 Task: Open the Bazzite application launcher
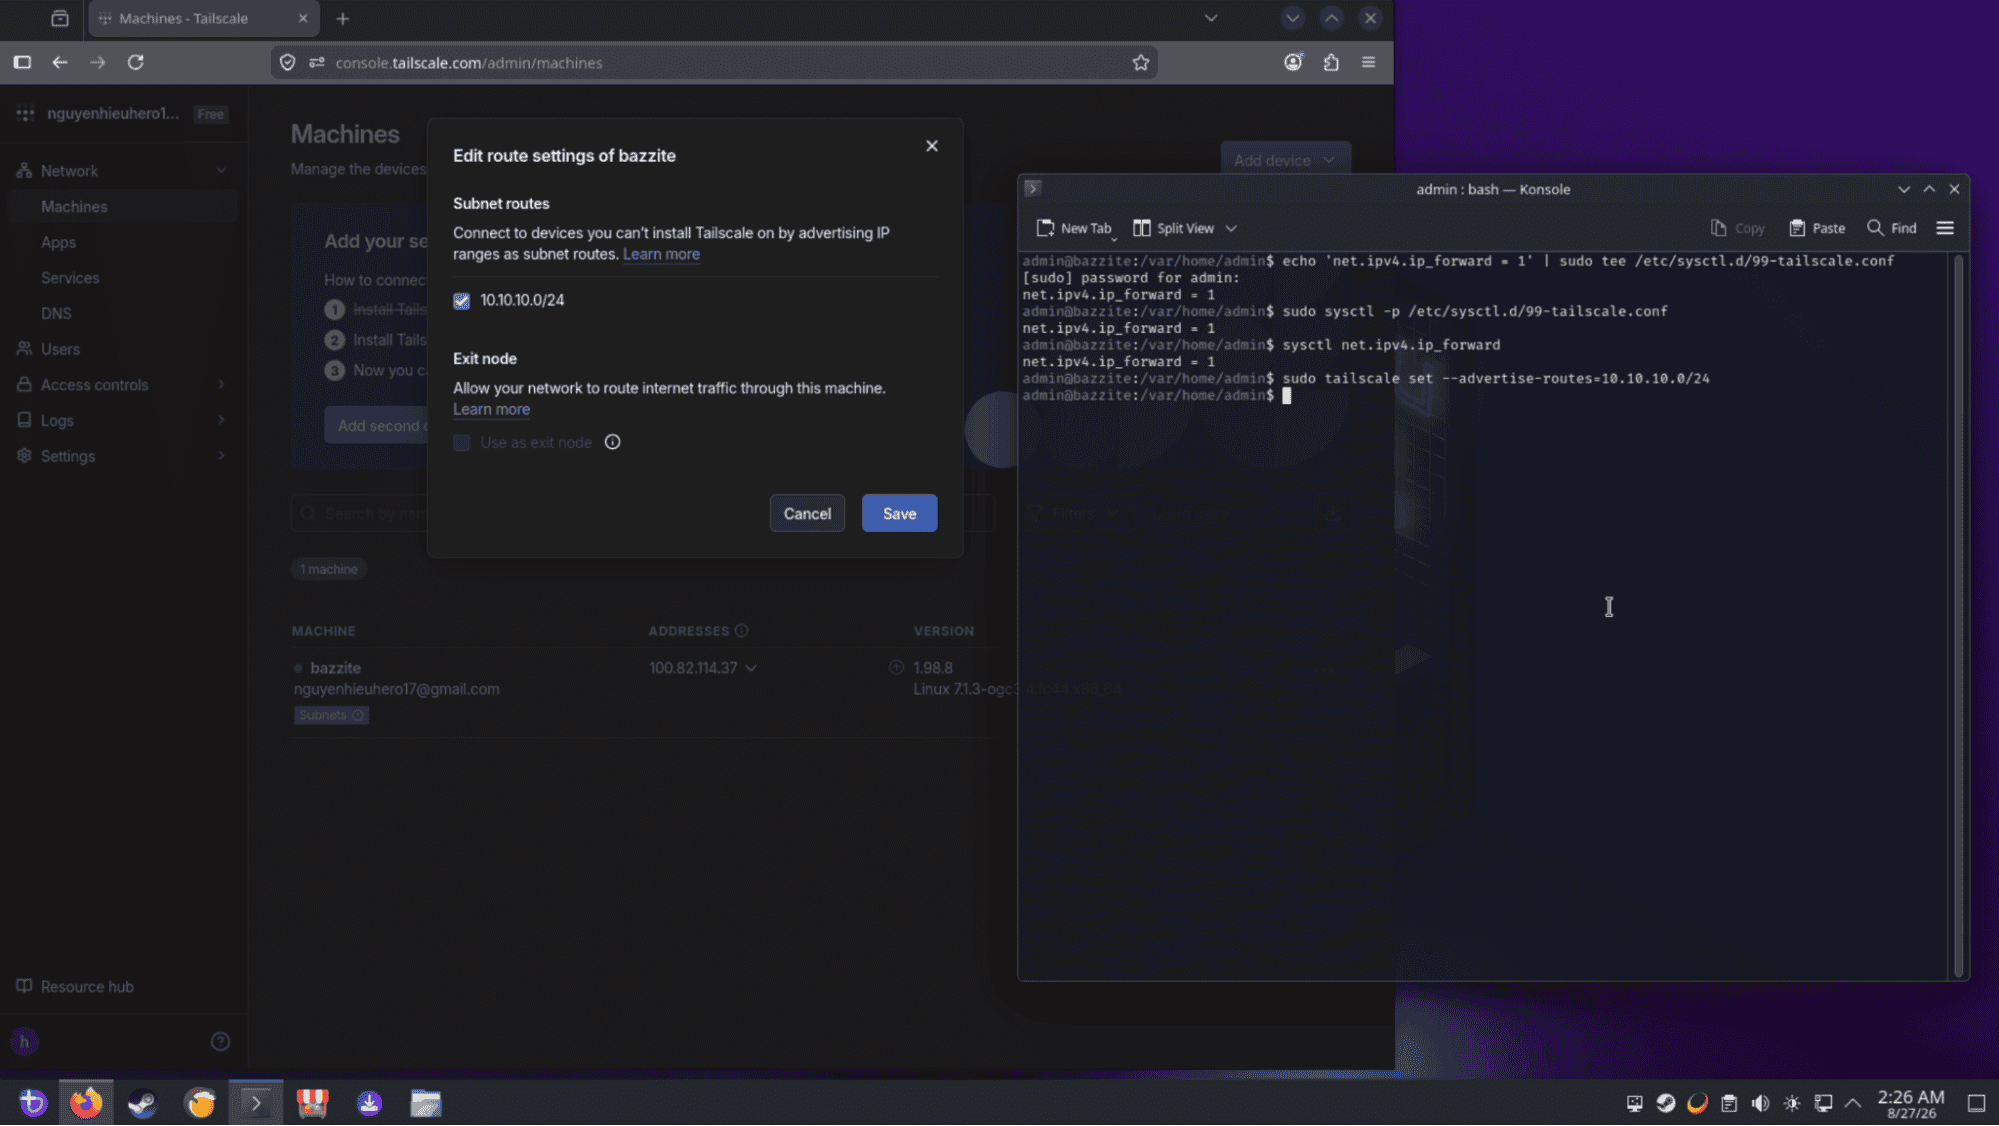32,1103
